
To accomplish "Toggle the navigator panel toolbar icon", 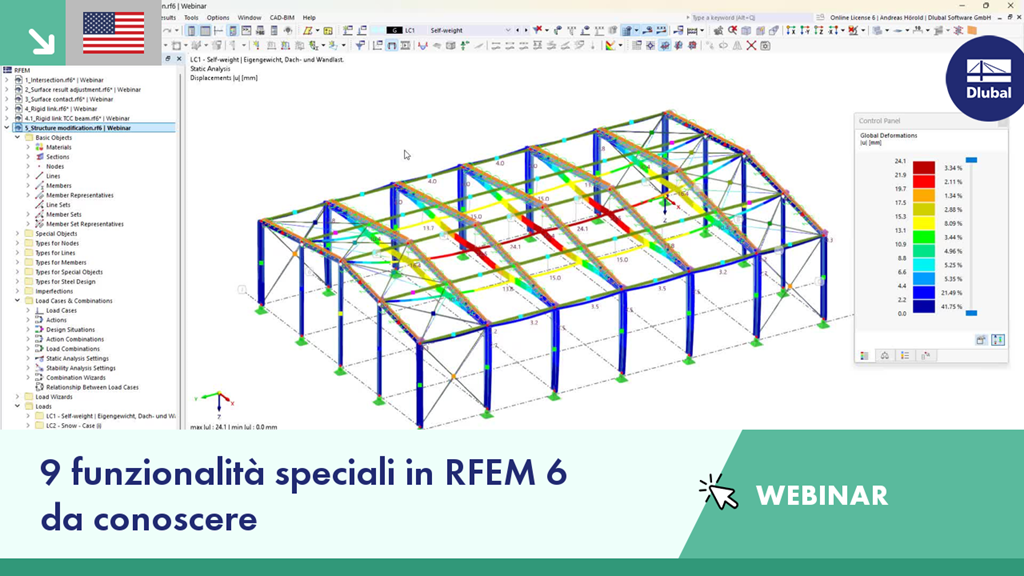I will (x=191, y=31).
